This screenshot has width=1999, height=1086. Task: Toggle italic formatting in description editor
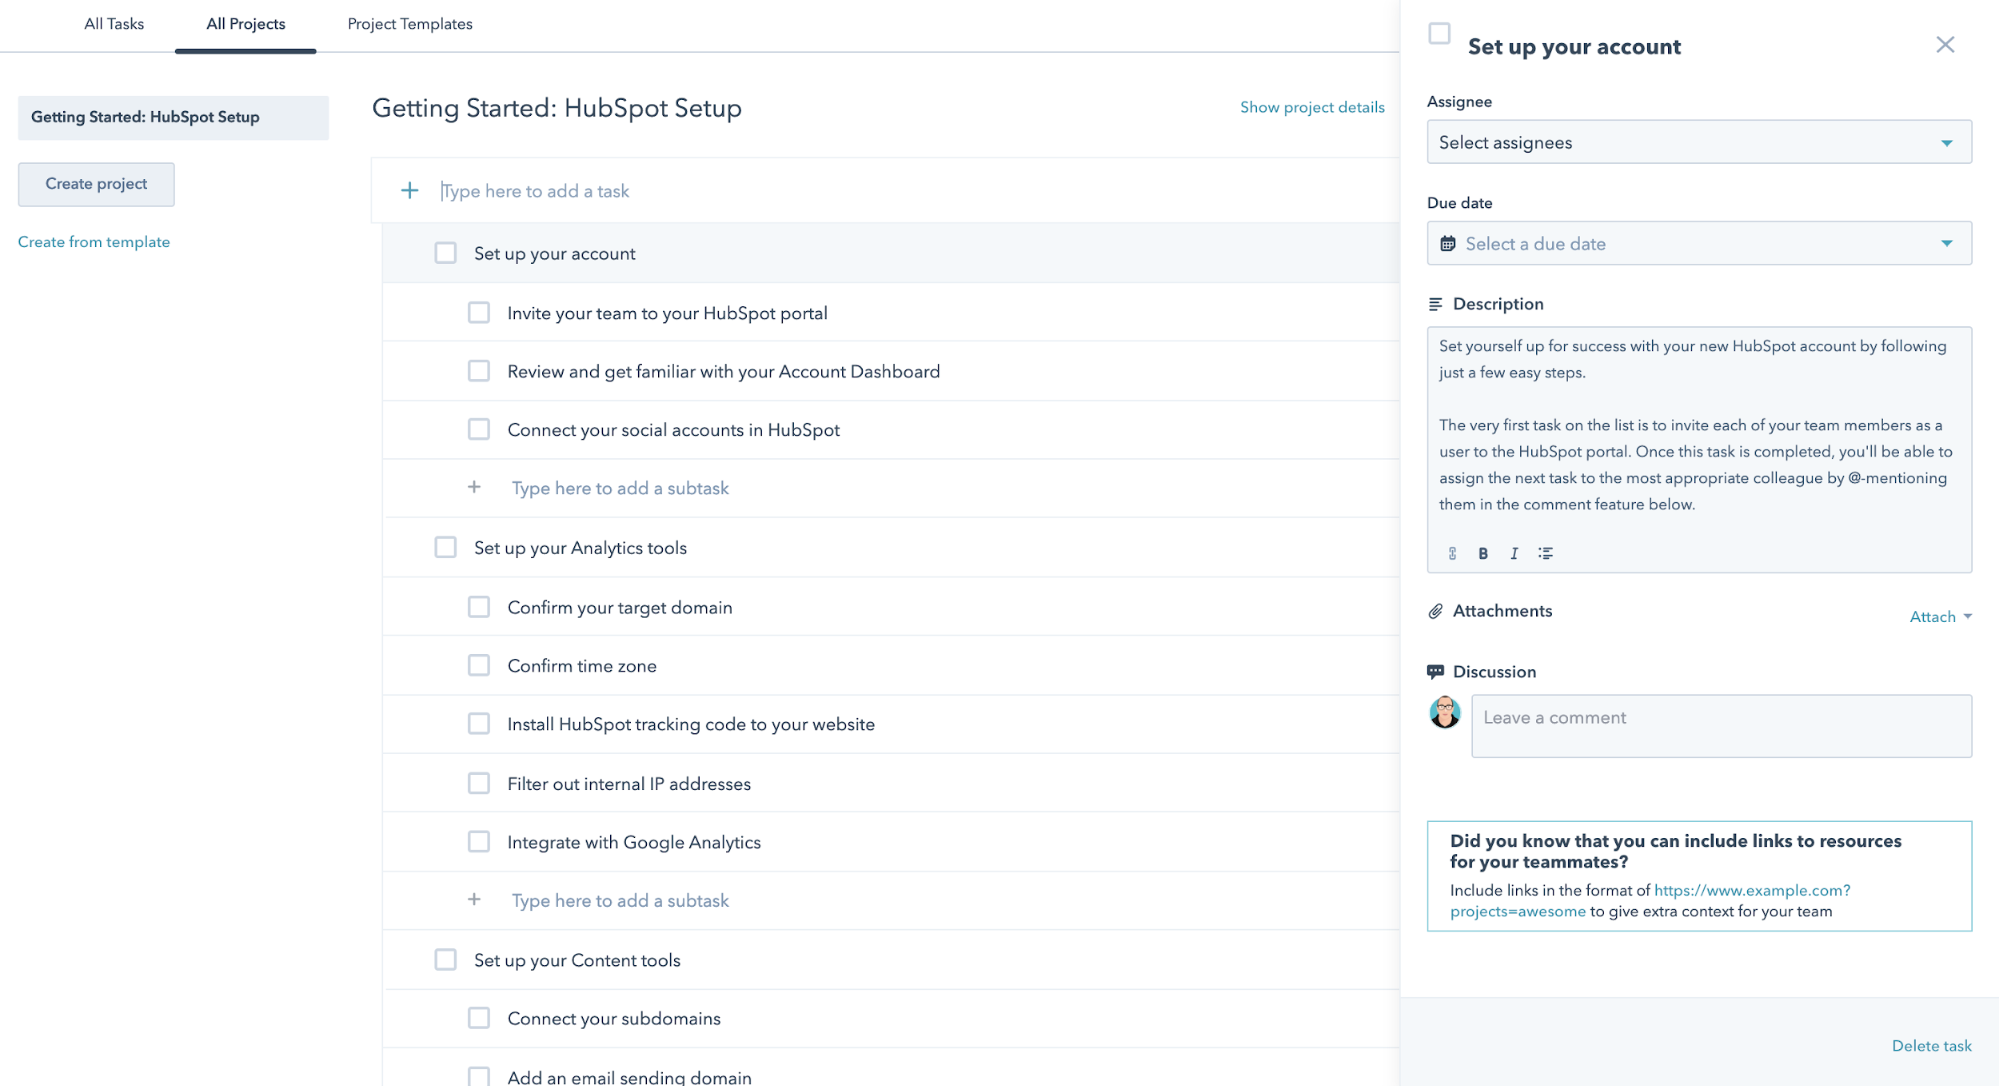[x=1514, y=553]
